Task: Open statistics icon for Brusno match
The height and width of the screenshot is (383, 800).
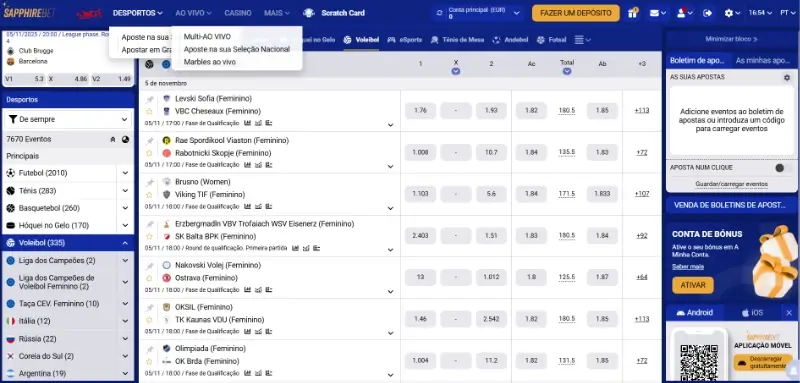Action: click(247, 207)
